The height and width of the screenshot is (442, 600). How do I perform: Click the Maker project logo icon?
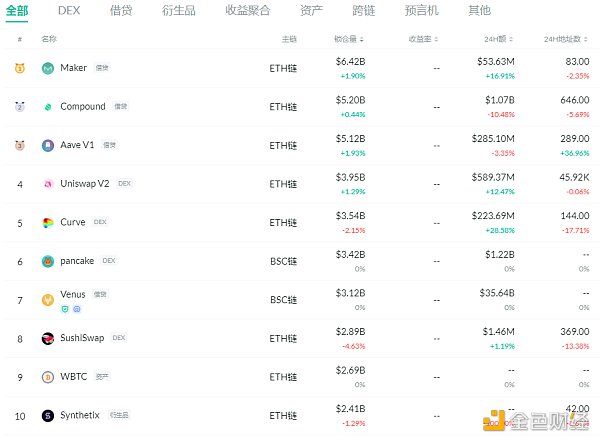(x=48, y=68)
